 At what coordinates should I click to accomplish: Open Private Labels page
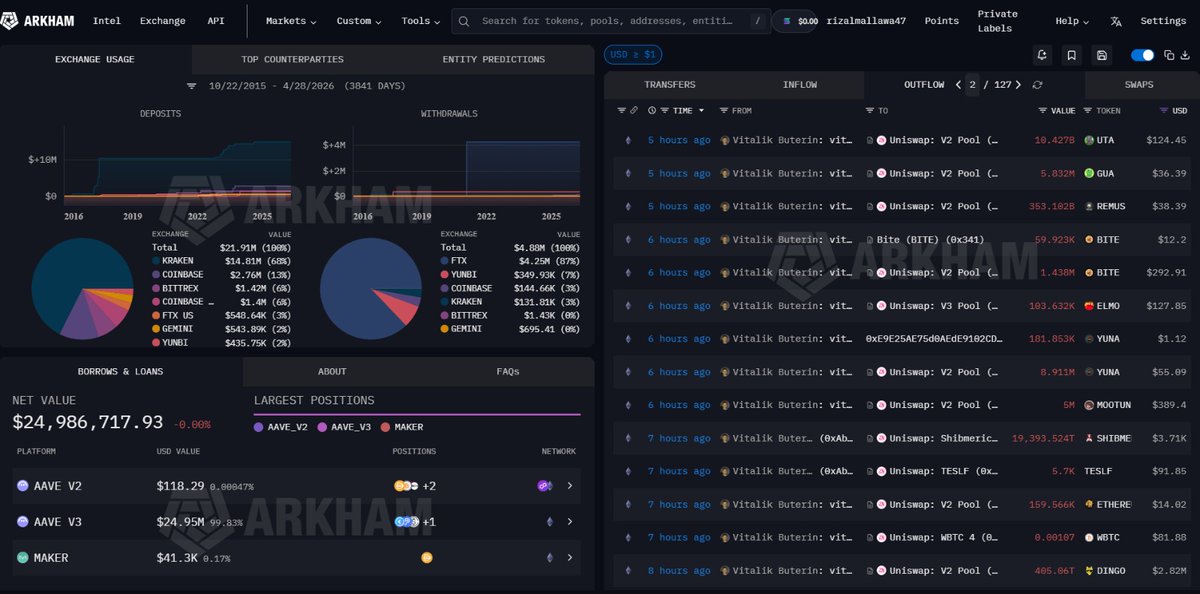(x=997, y=21)
